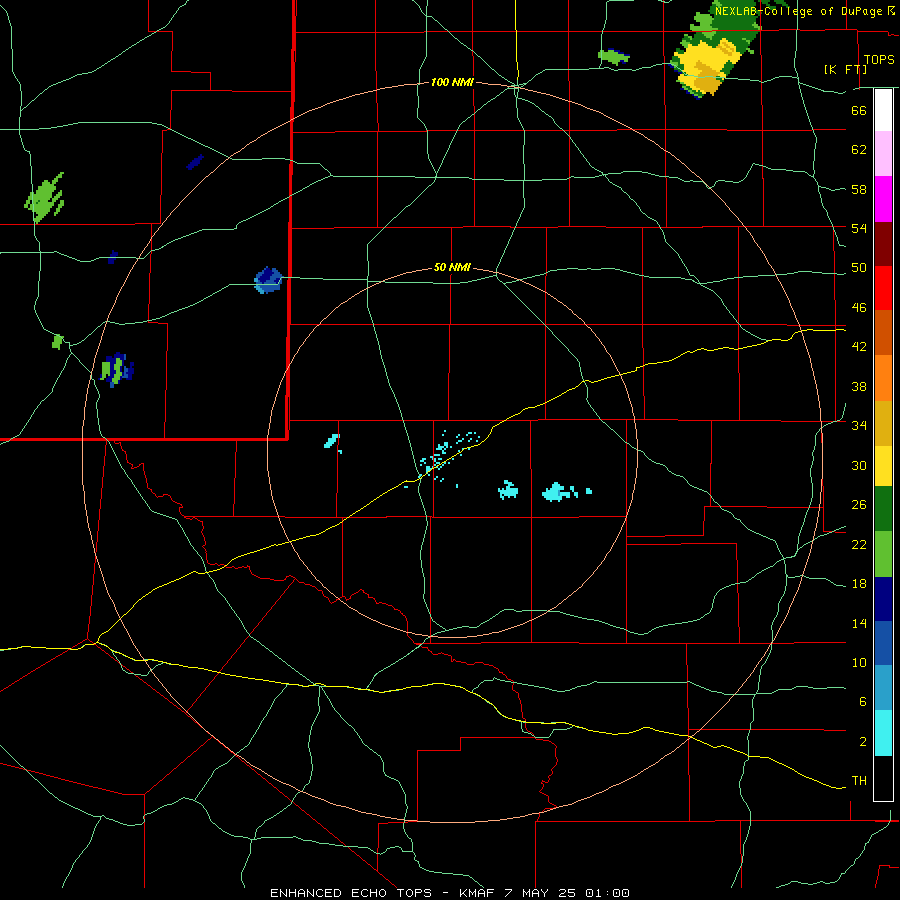Screen dimensions: 900x900
Task: Click the 66 legend value
Action: pyautogui.click(x=859, y=110)
